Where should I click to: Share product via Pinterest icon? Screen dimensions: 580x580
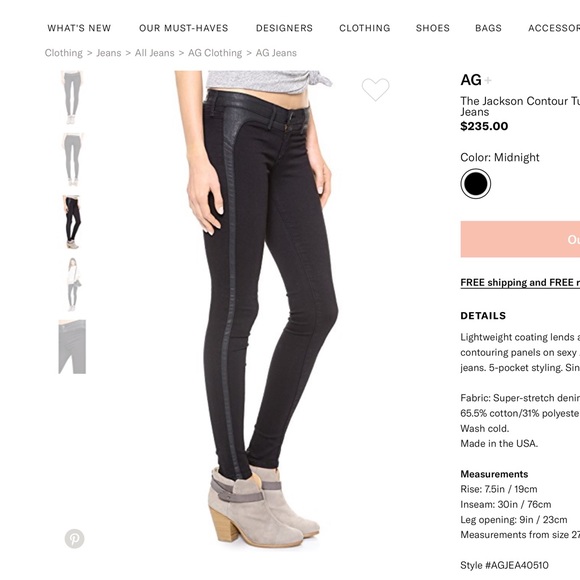pyautogui.click(x=74, y=539)
